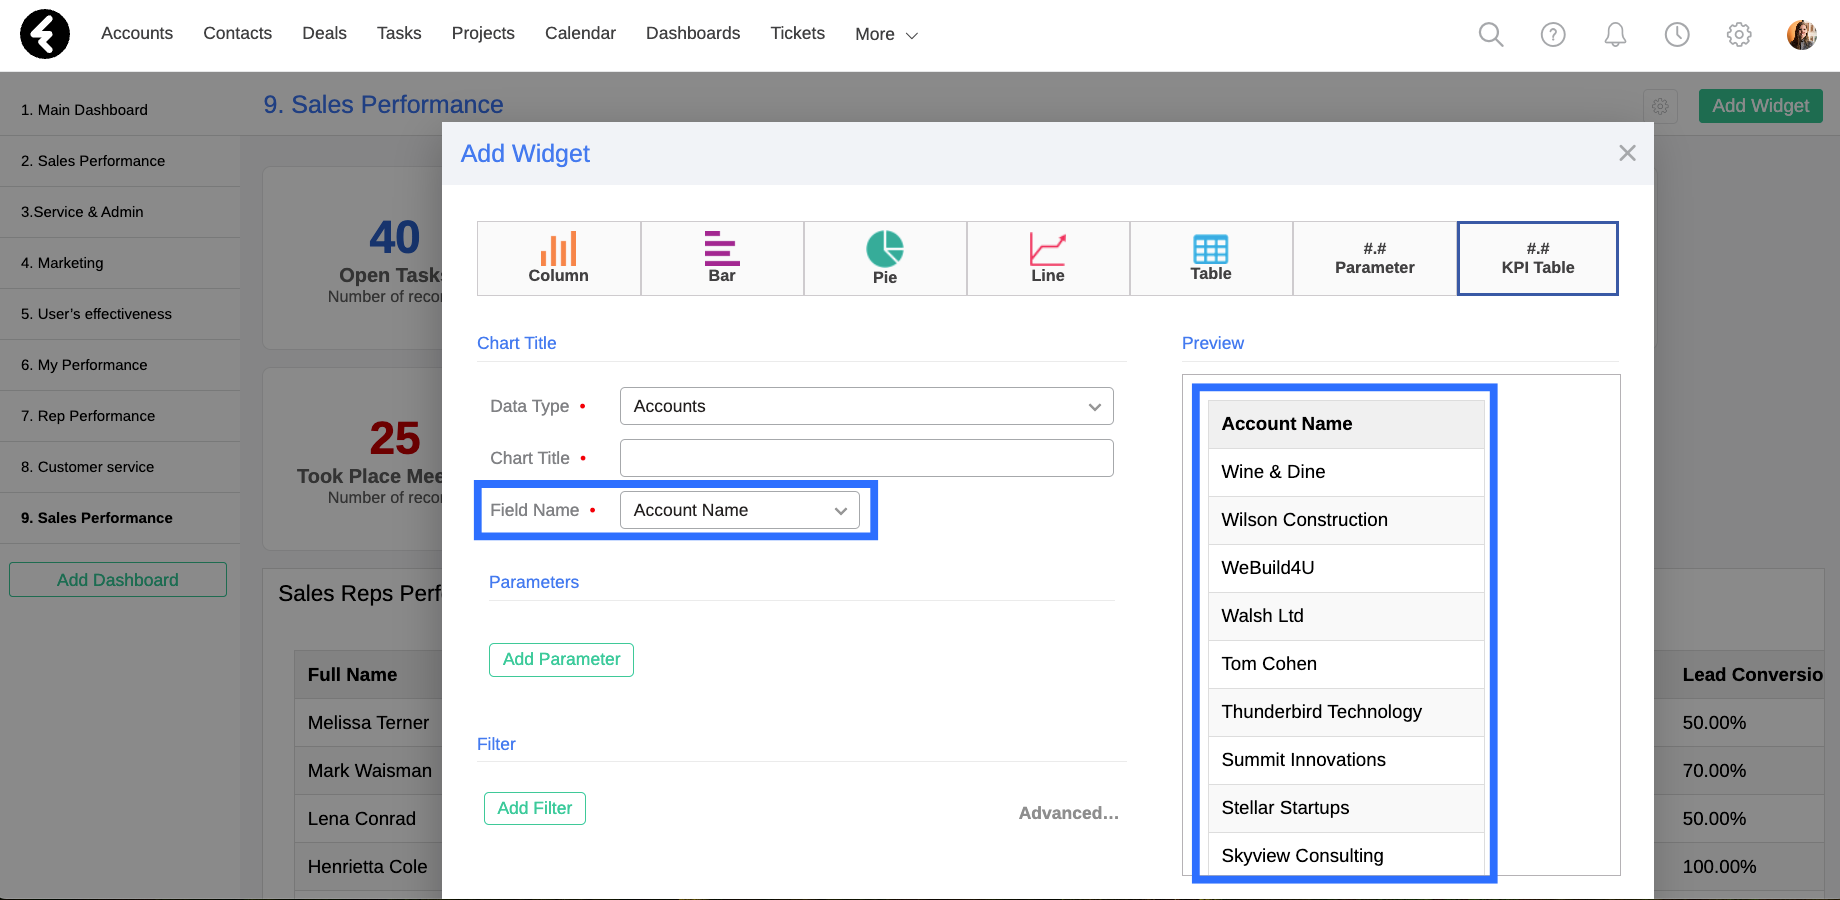Select Wilson Construction preview row

pyautogui.click(x=1346, y=520)
